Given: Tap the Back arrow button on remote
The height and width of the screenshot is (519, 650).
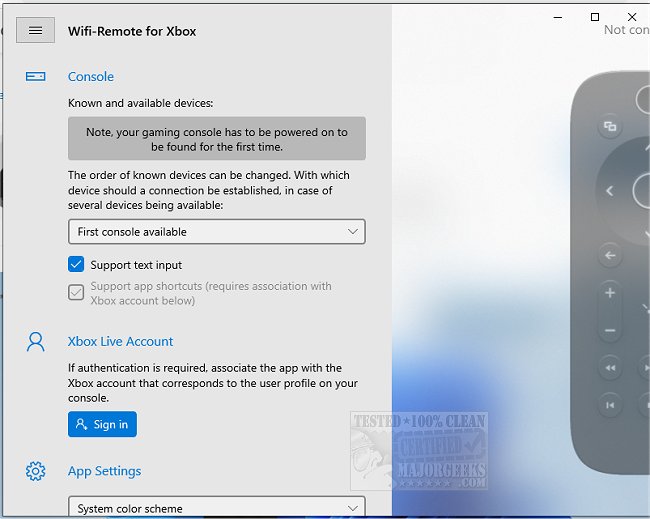Looking at the screenshot, I should coord(610,255).
